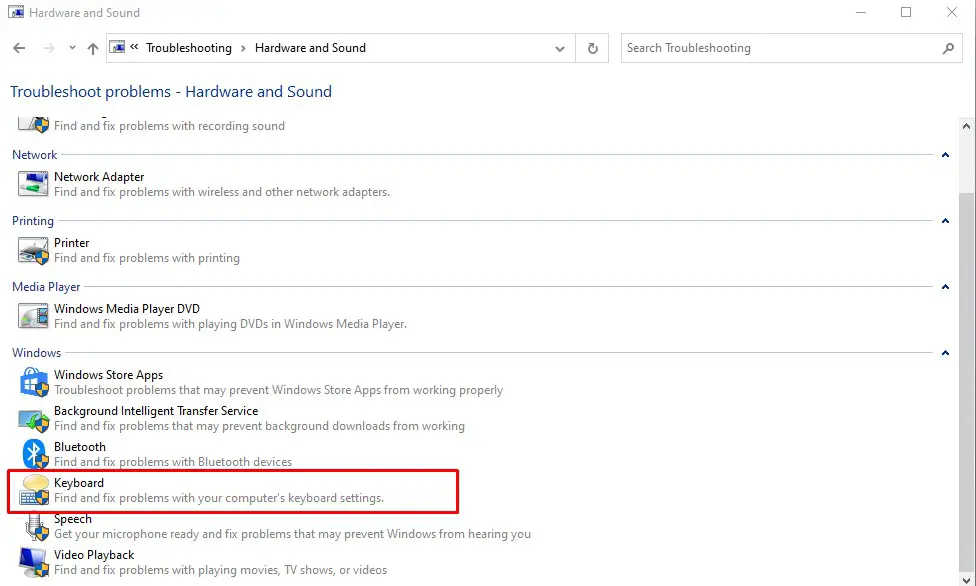976x586 pixels.
Task: Open the Network Adapter troubleshooter icon
Action: point(33,184)
